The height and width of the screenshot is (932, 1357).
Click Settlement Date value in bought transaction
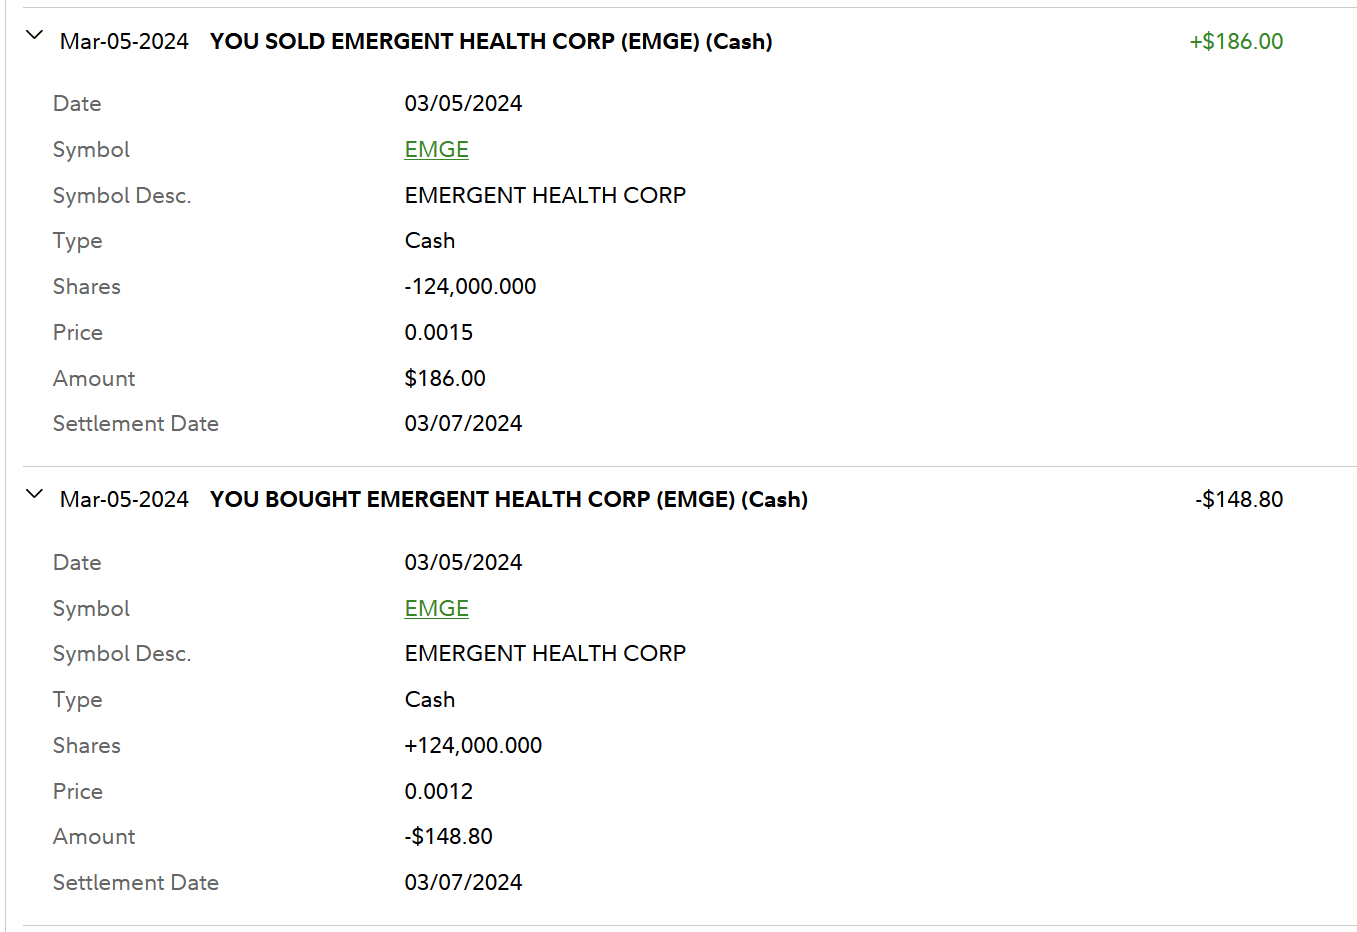pos(463,883)
